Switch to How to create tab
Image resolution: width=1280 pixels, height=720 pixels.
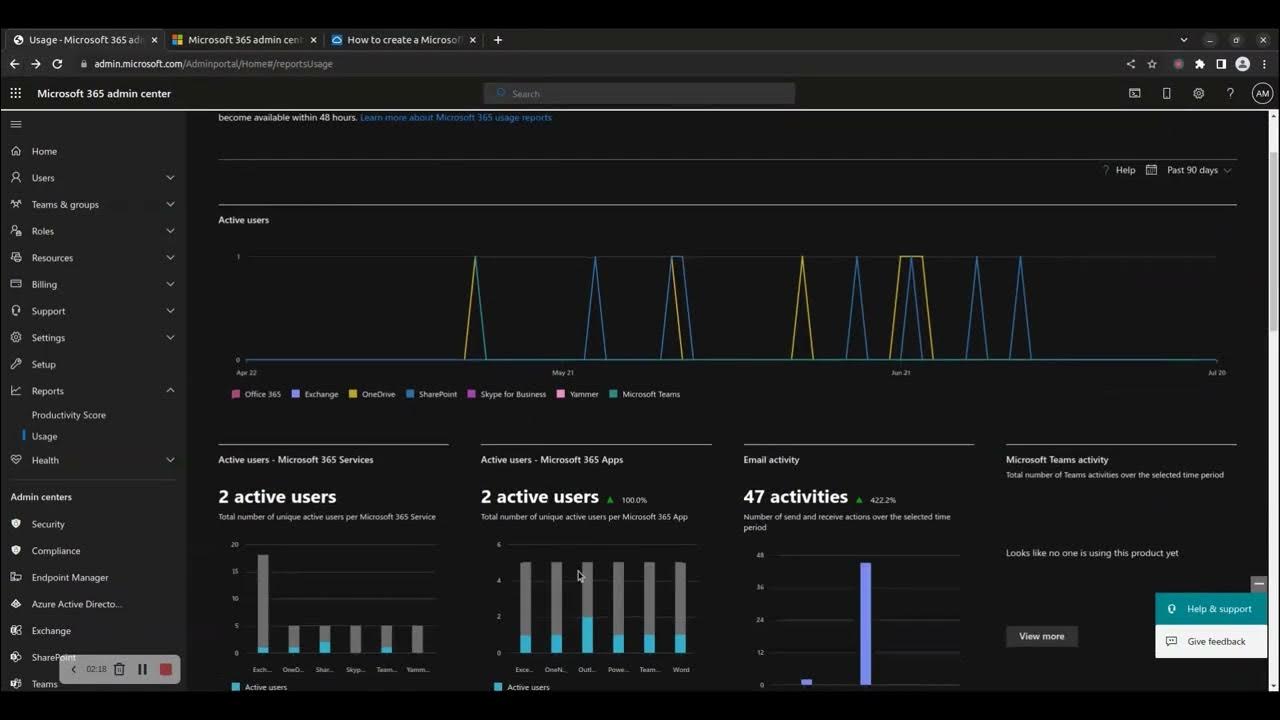403,40
